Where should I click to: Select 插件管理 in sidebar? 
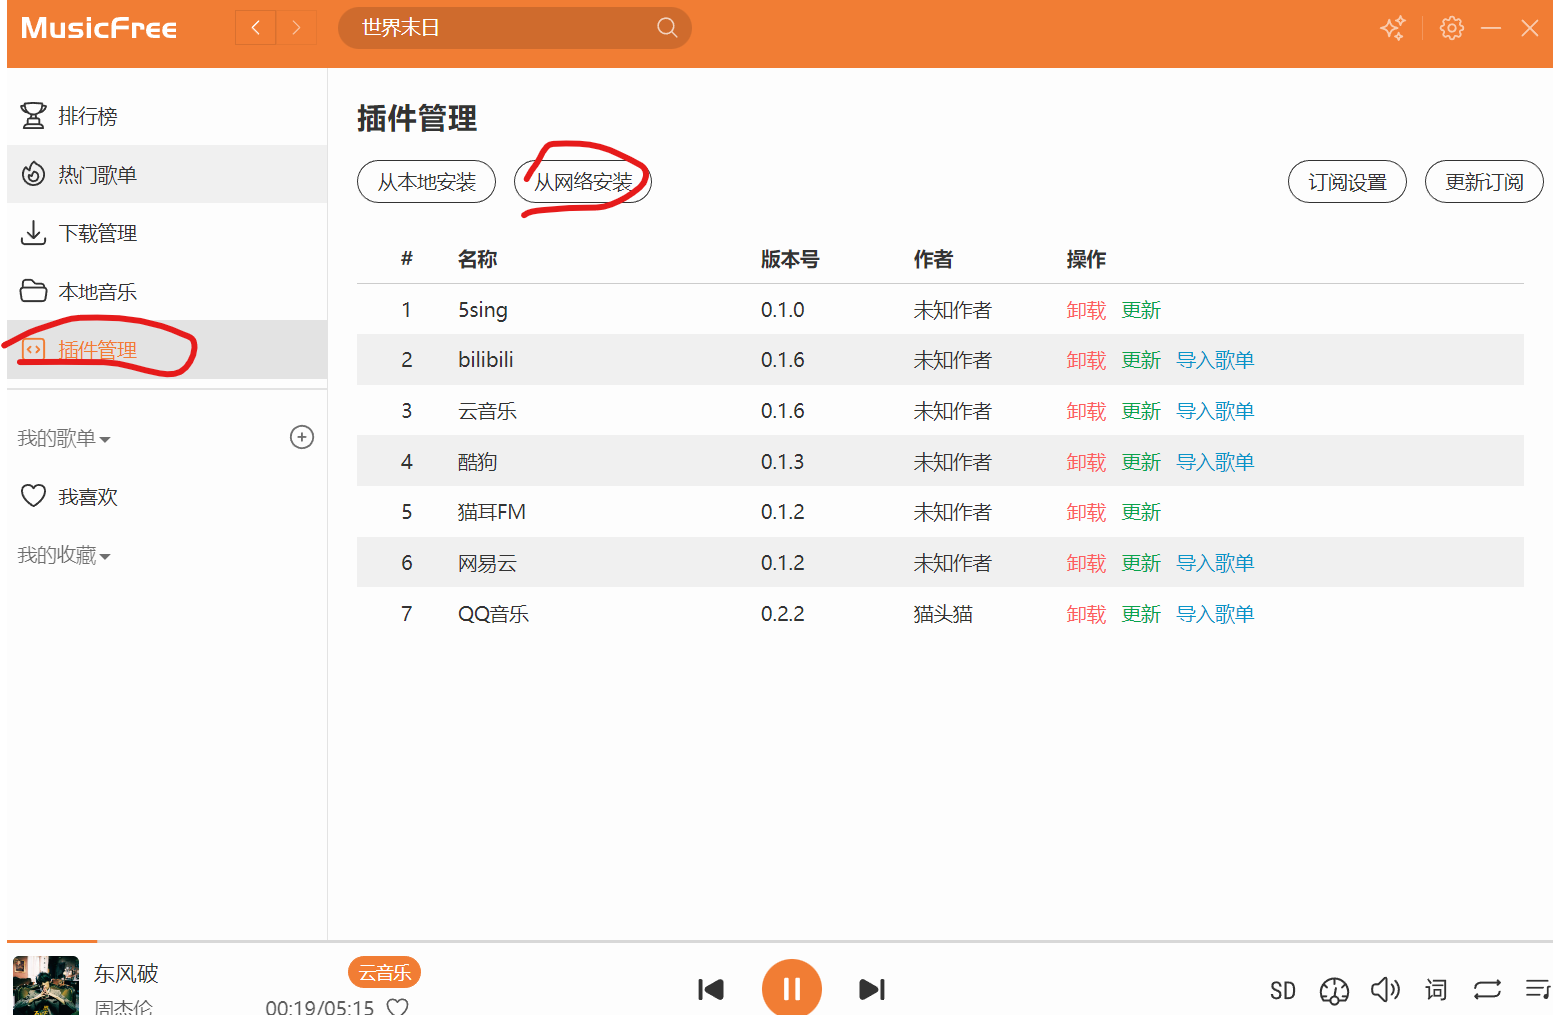[167, 349]
